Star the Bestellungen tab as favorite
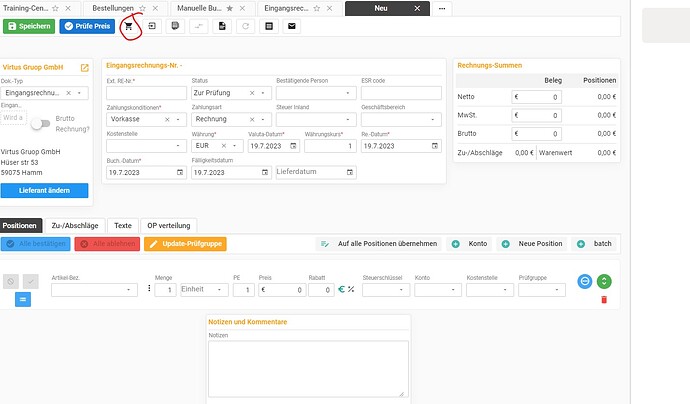 (x=142, y=8)
